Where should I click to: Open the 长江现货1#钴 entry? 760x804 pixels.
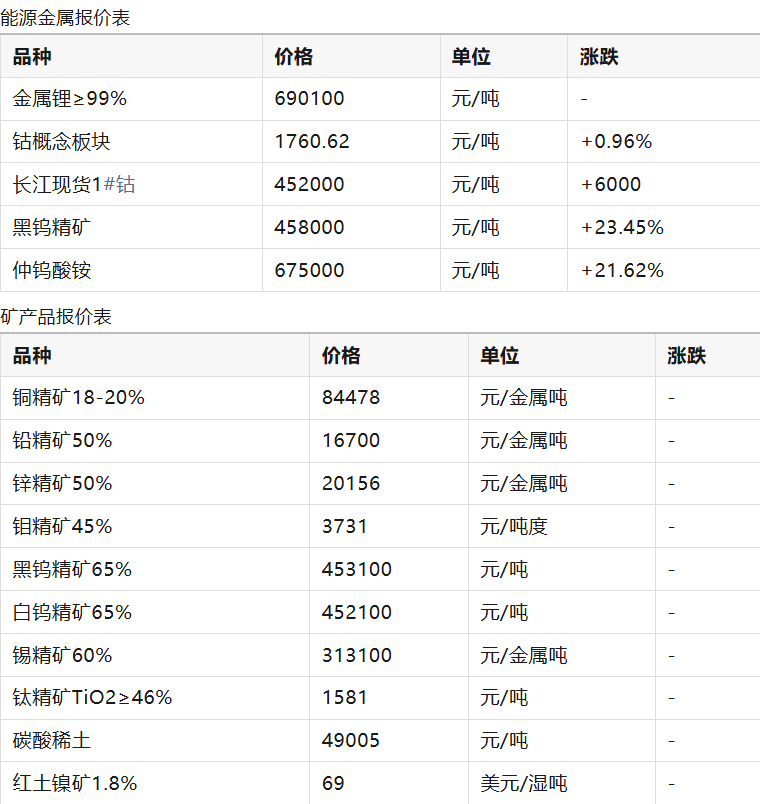pos(74,185)
